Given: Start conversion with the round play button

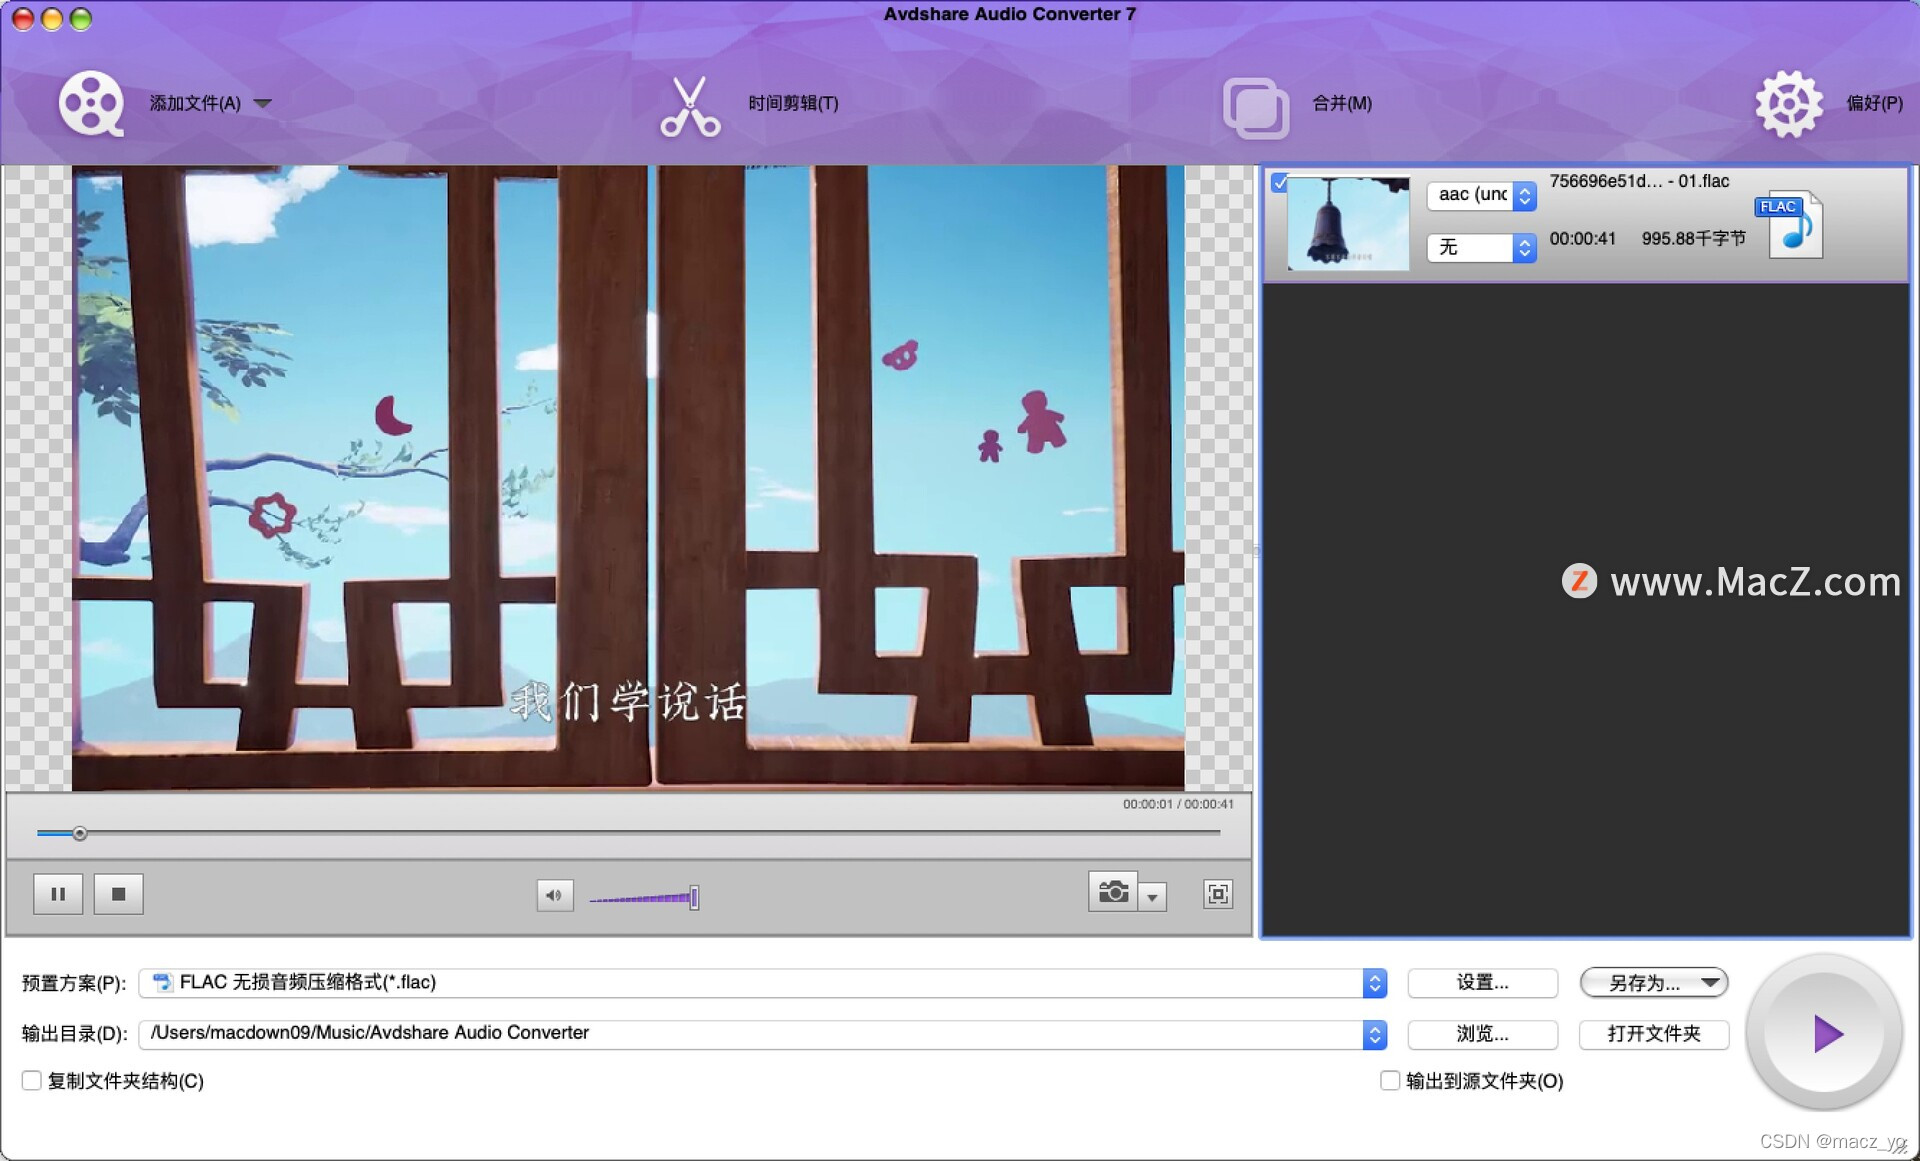Looking at the screenshot, I should point(1825,1033).
